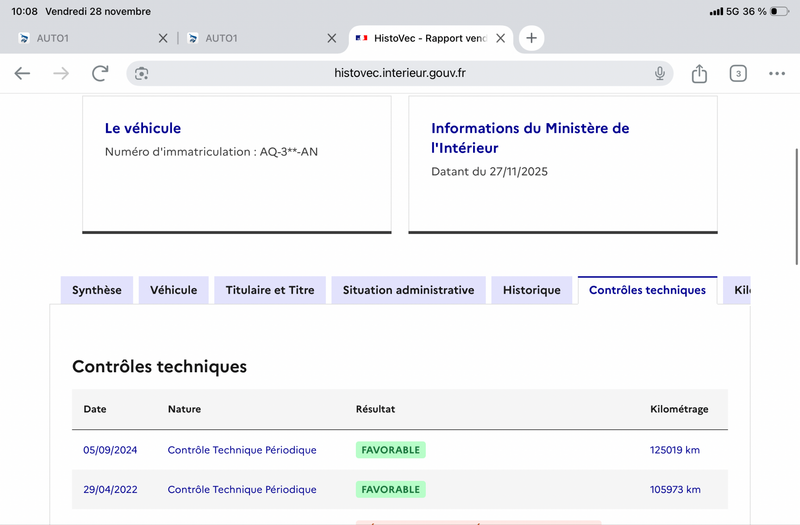The image size is (800, 525).
Task: Open the Situation administrative tab
Action: [x=408, y=290]
